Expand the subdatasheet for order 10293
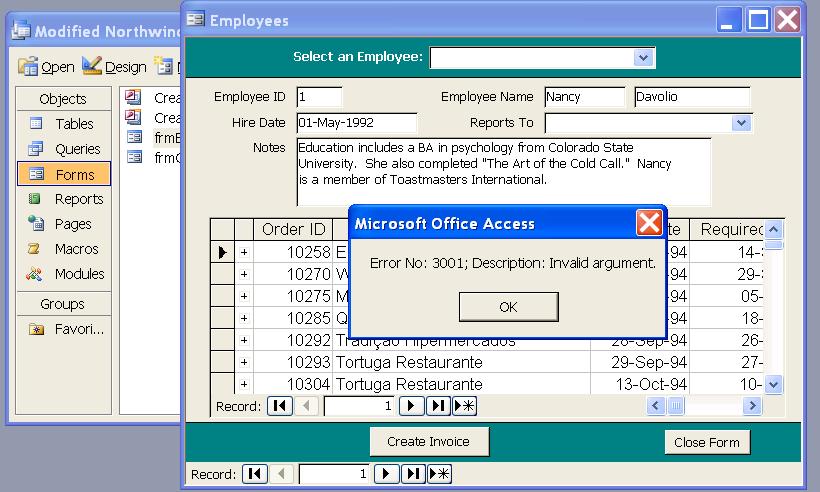 244,362
